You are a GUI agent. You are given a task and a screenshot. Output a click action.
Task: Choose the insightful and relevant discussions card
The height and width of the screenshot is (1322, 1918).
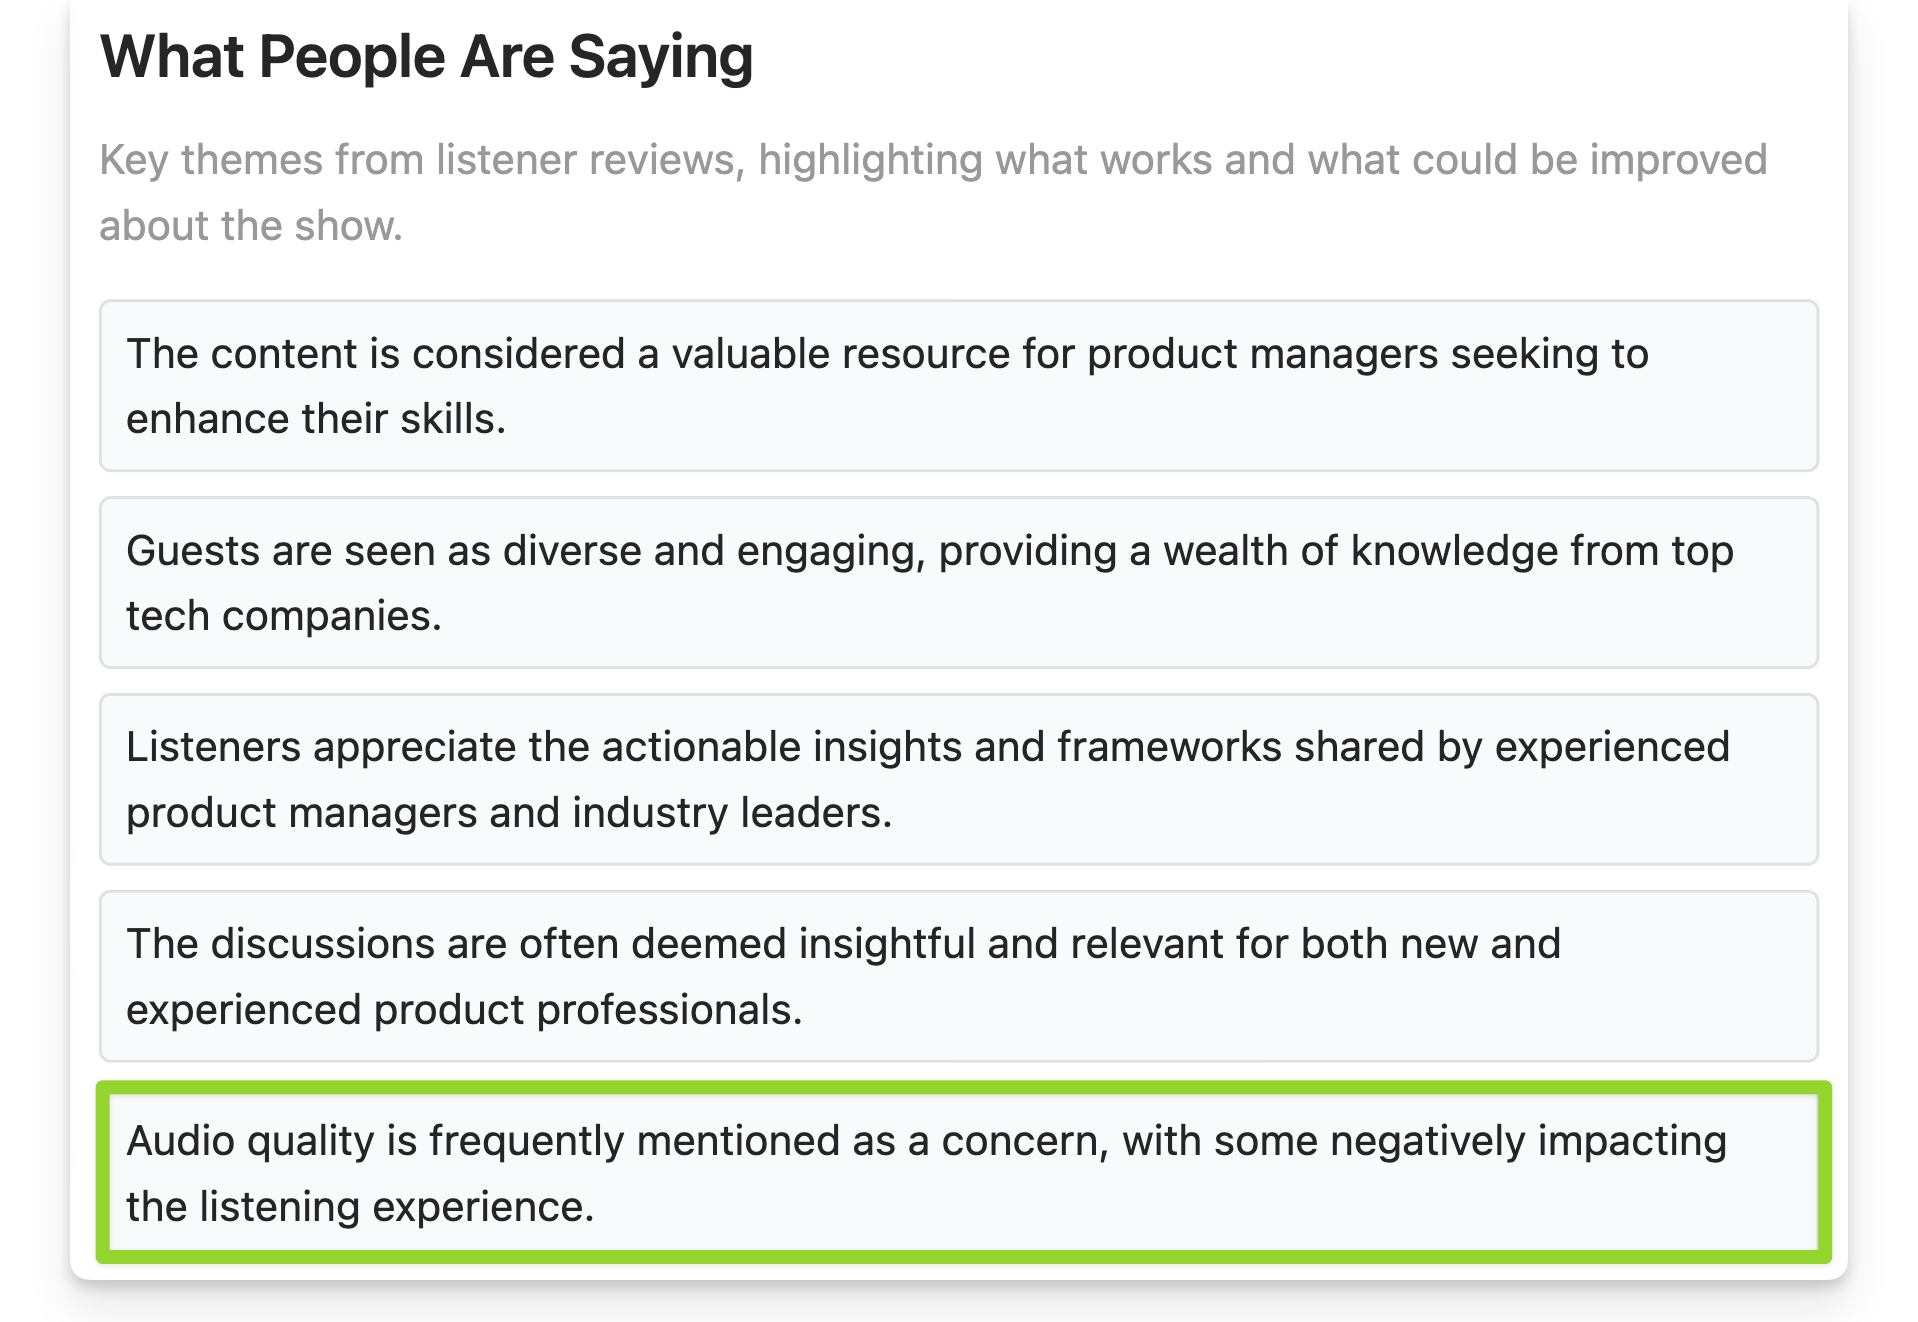click(959, 976)
